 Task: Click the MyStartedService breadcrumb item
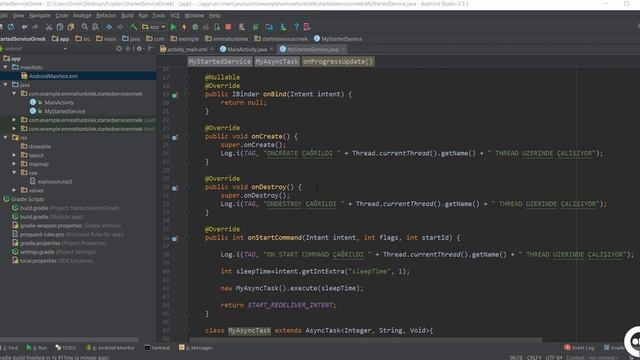(x=338, y=39)
